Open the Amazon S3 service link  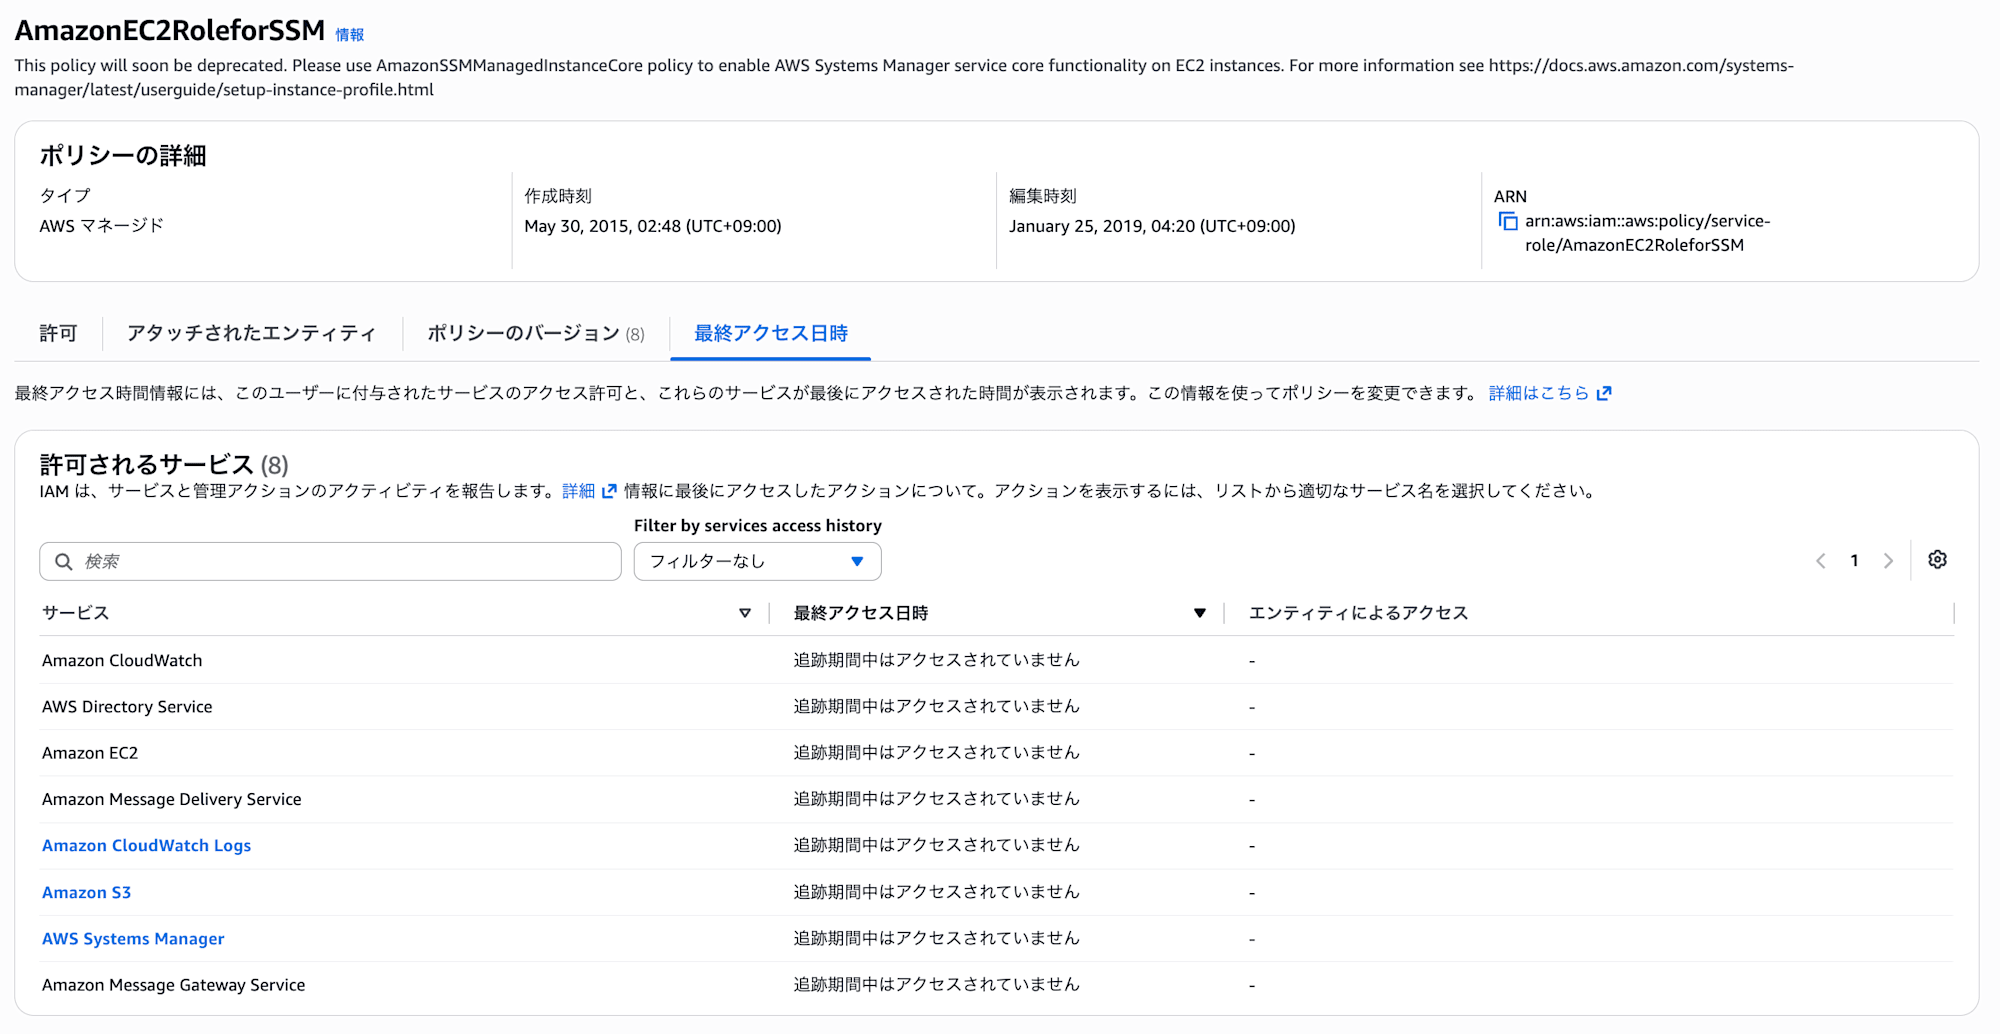coord(86,892)
